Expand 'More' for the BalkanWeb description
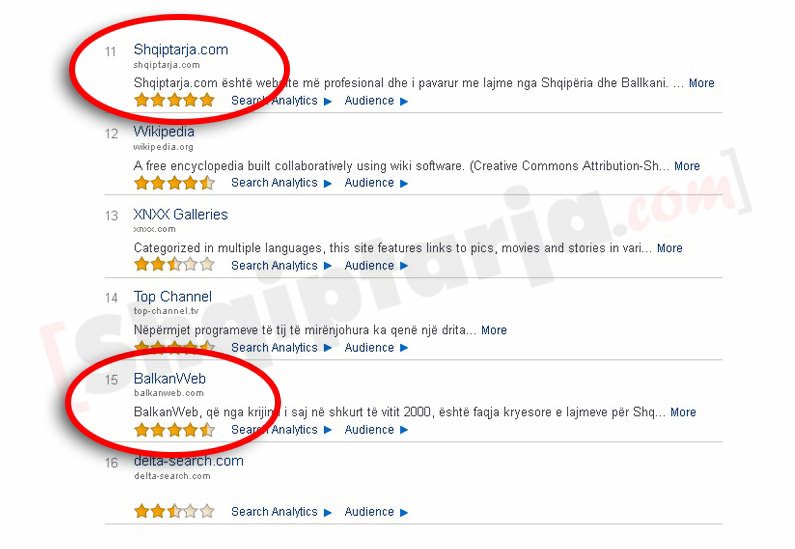 coord(683,413)
